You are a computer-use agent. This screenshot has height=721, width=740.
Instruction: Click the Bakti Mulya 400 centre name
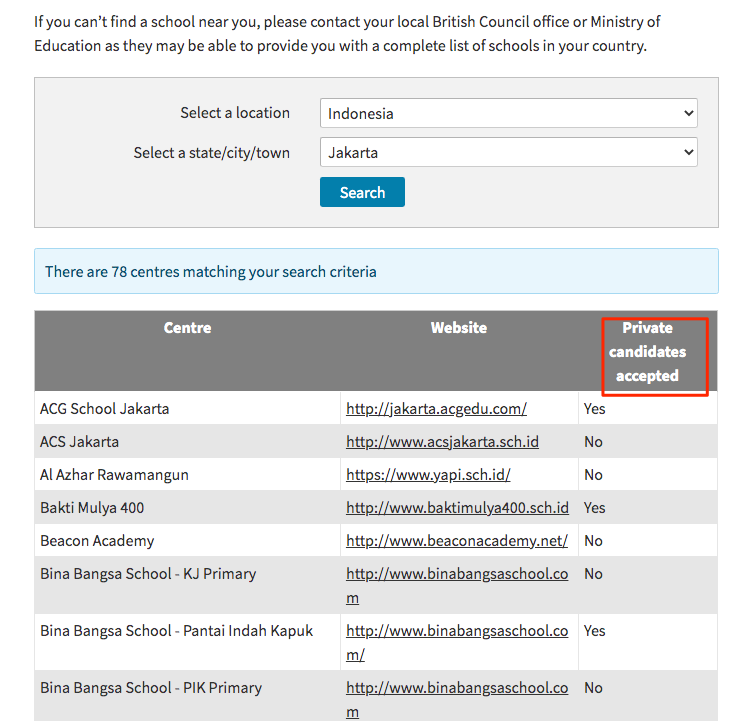pos(92,508)
